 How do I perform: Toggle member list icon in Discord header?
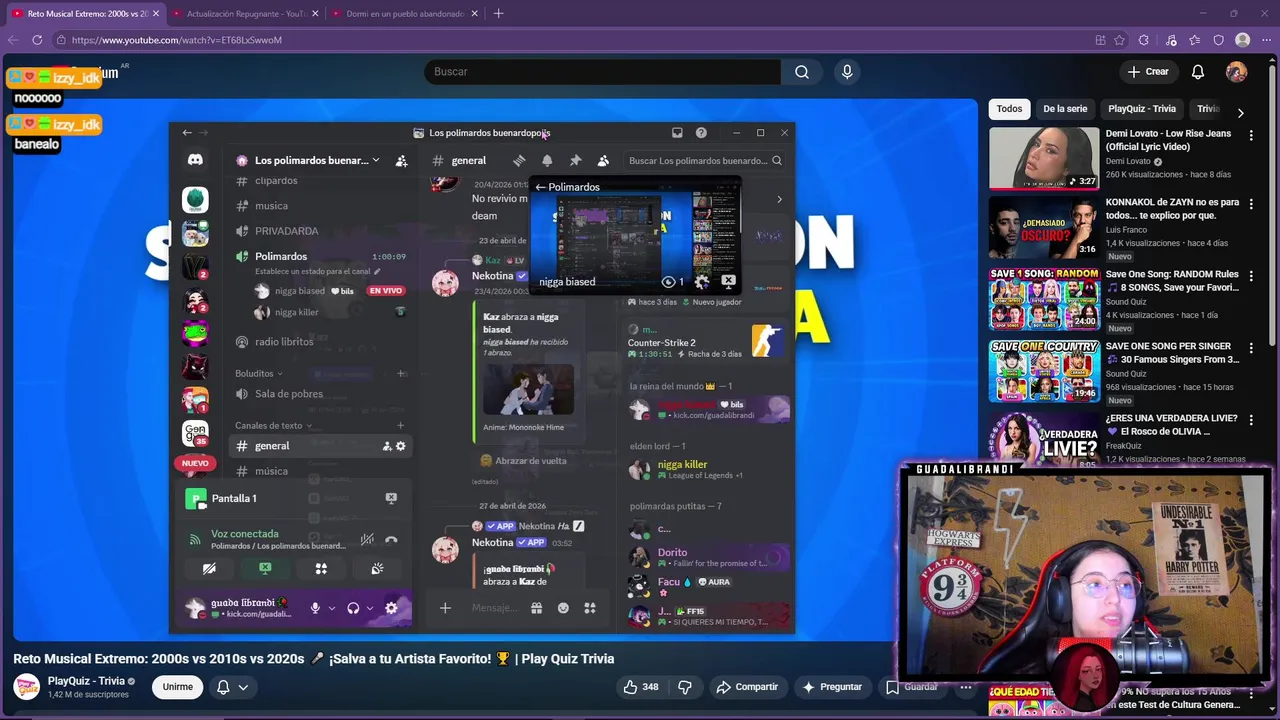click(x=603, y=160)
